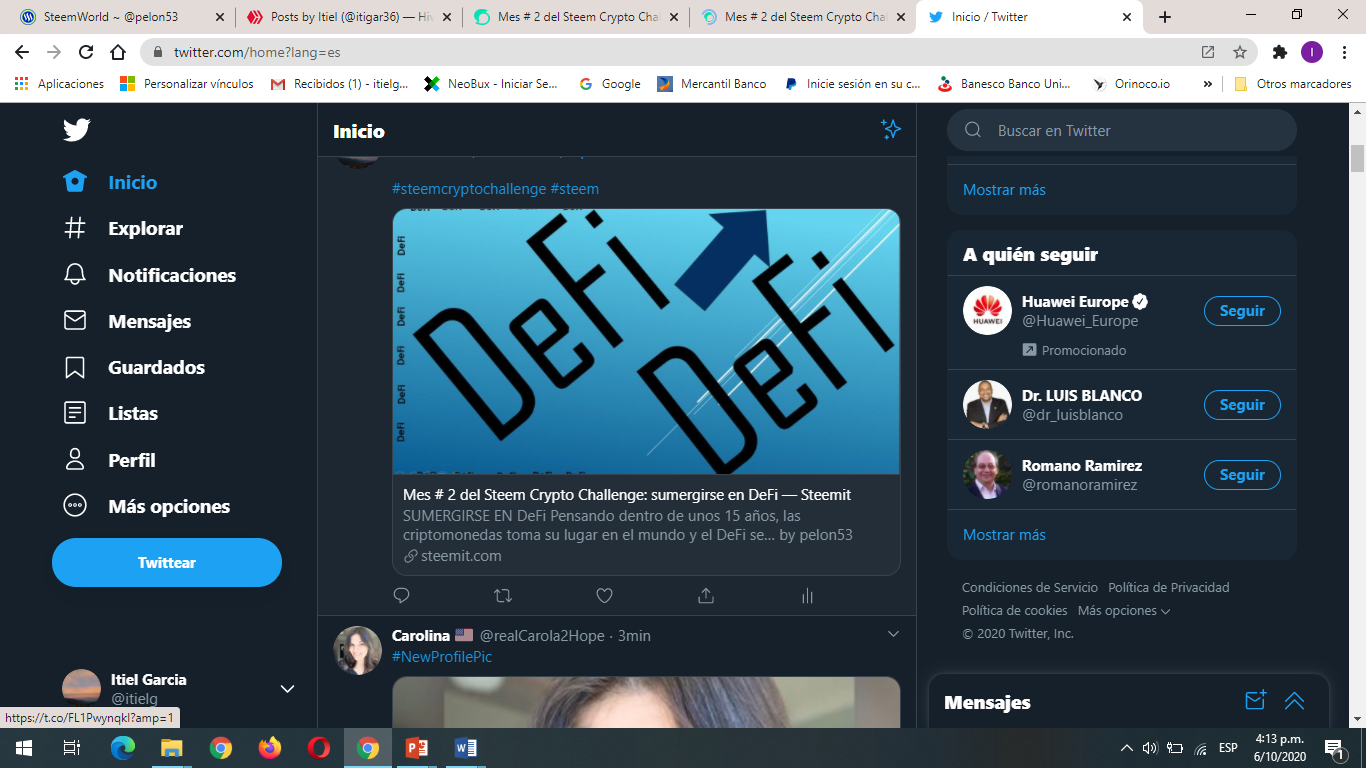Click the page vertical scrollbar thumb

(x=1357, y=158)
